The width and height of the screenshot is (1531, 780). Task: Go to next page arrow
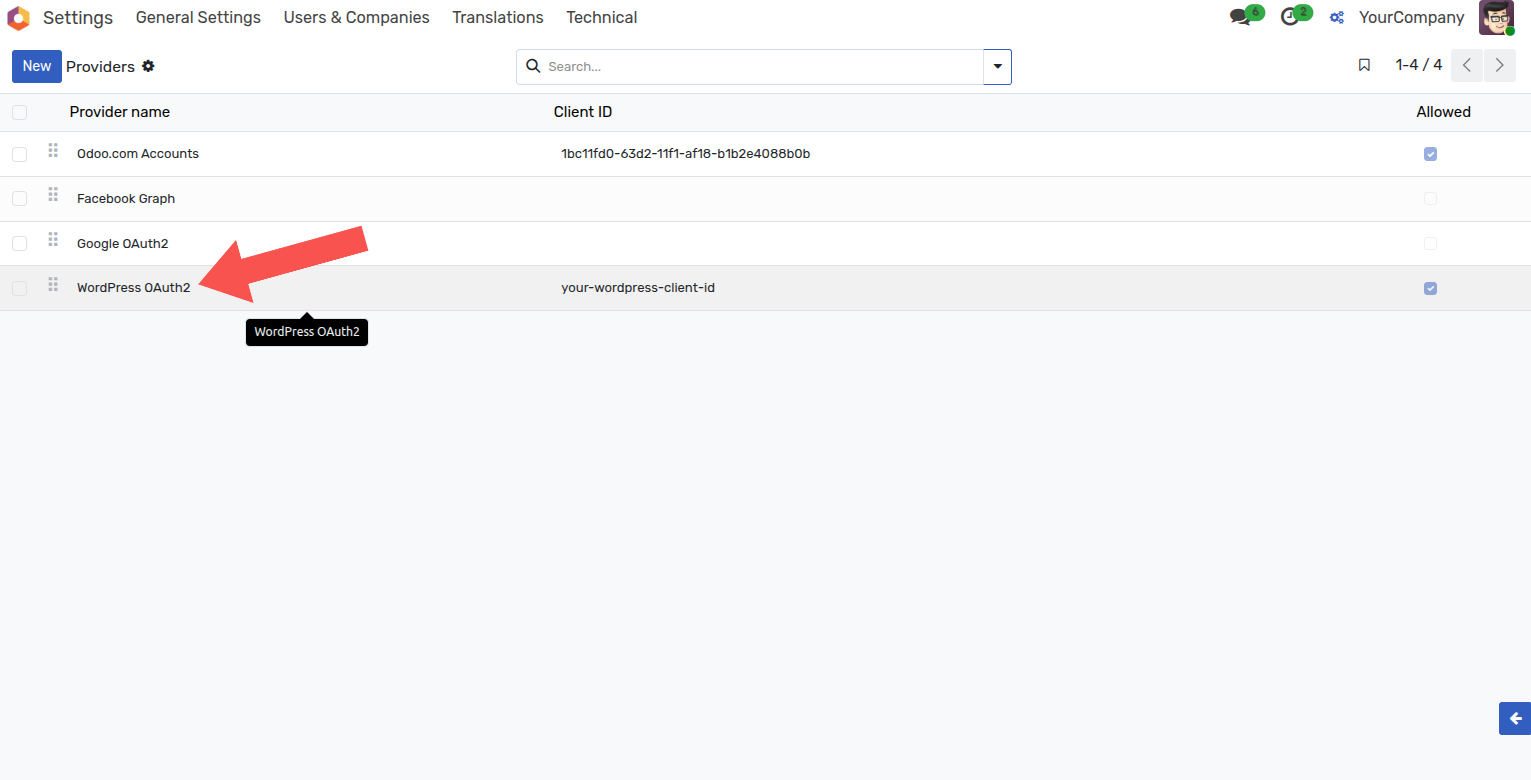tap(1499, 65)
